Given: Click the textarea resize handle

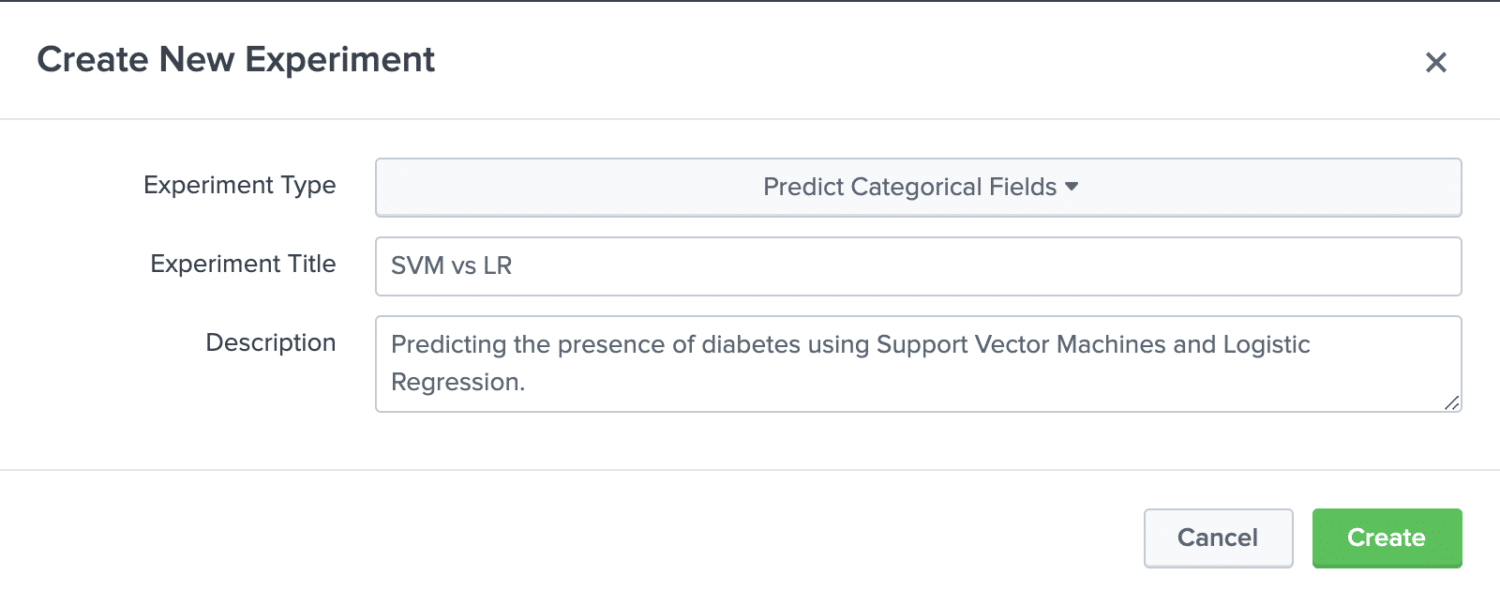Looking at the screenshot, I should (1452, 404).
